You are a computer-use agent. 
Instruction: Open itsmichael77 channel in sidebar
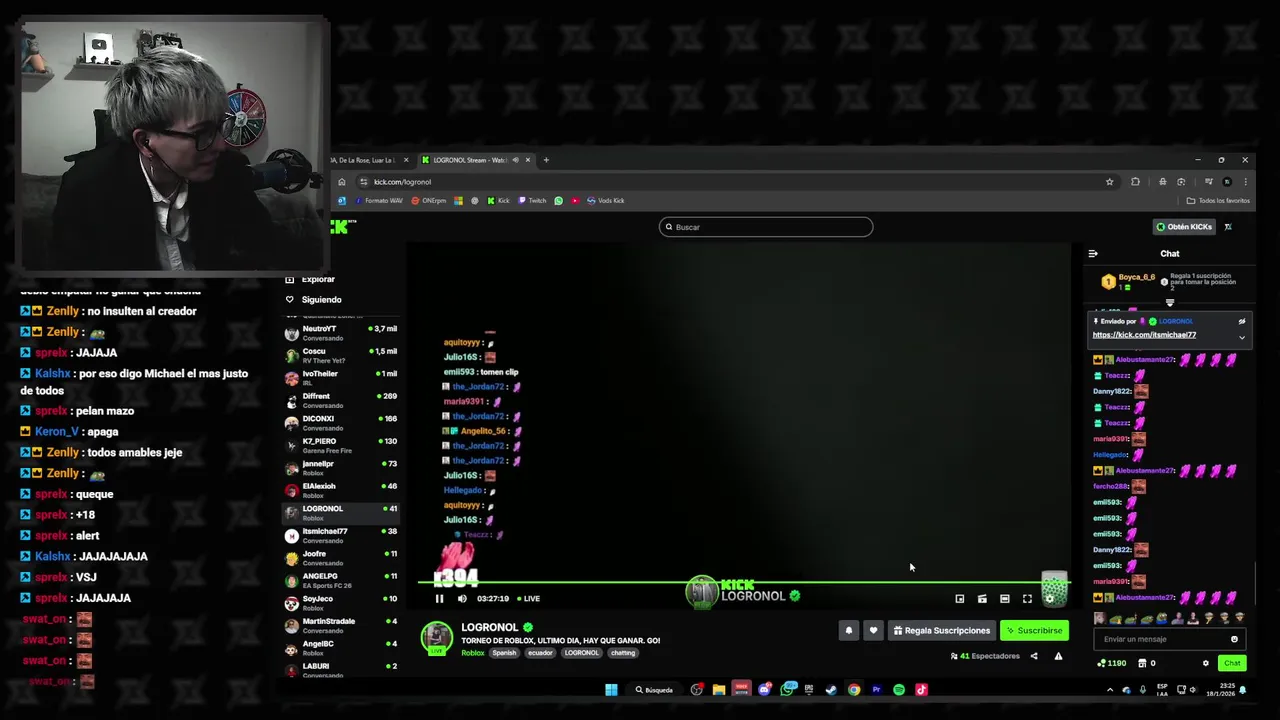point(341,536)
